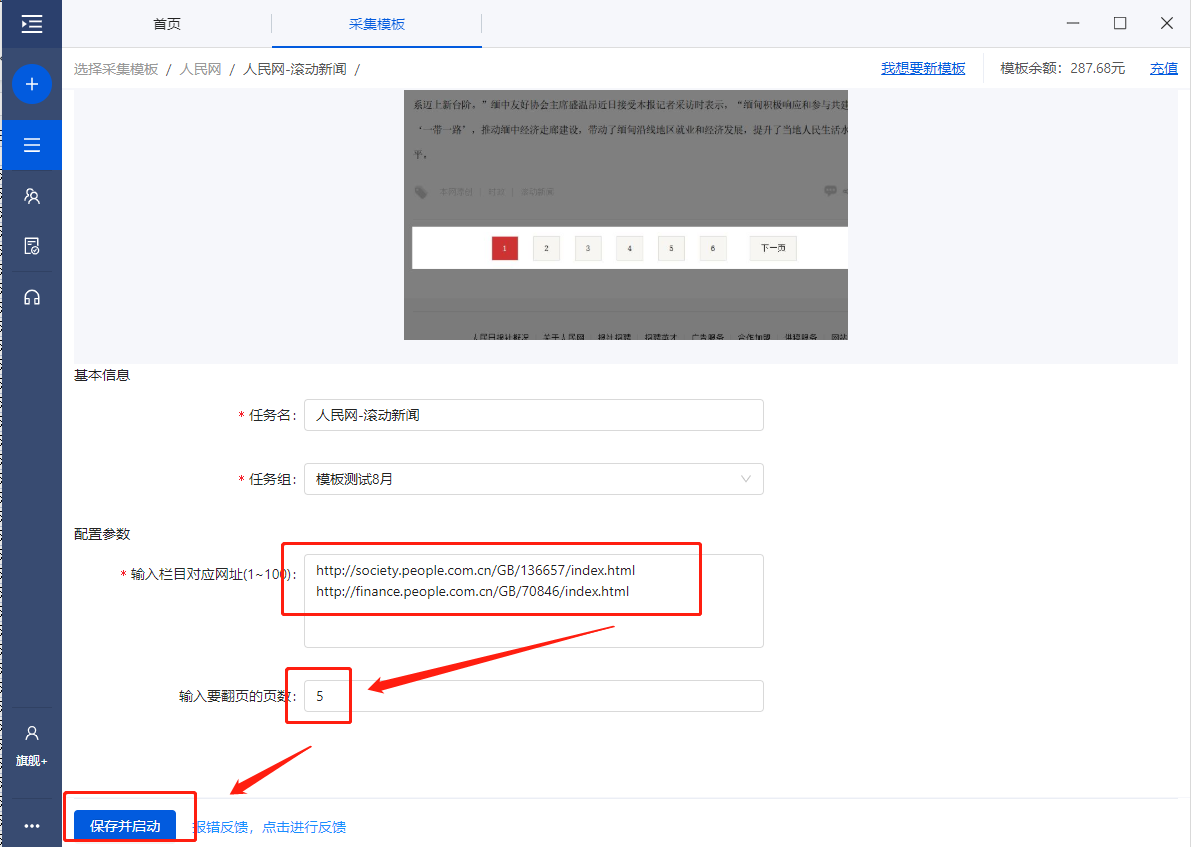Open the three-dot more options icon
The width and height of the screenshot is (1191, 847).
32,826
